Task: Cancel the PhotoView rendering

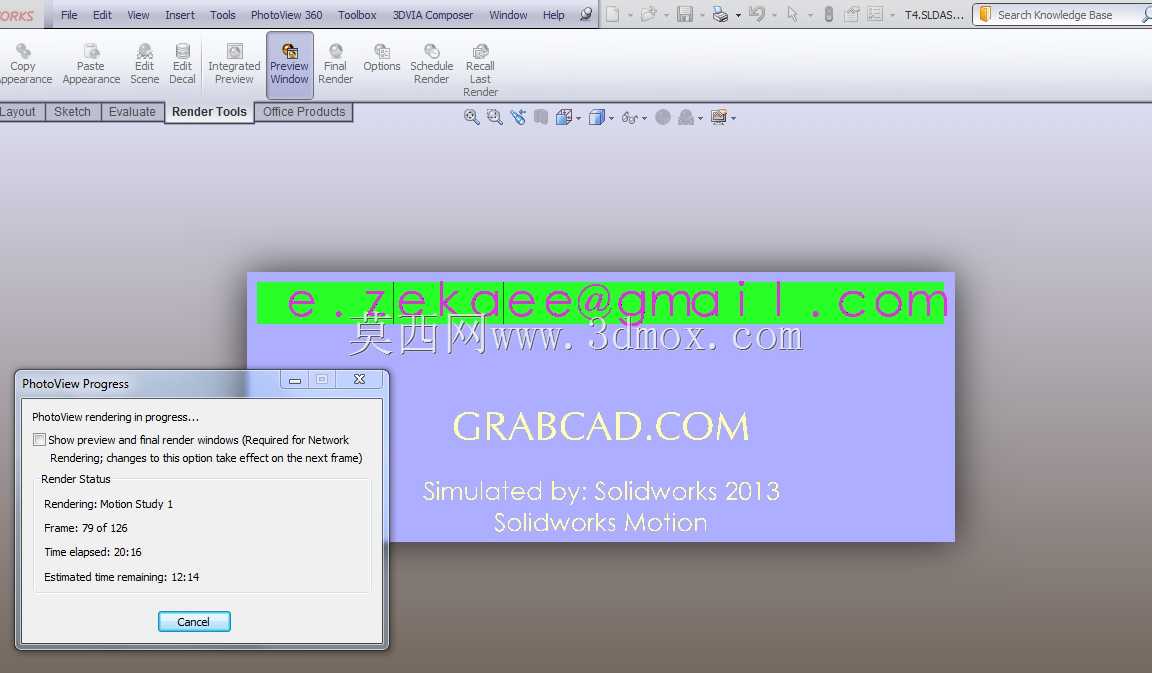Action: click(x=194, y=622)
